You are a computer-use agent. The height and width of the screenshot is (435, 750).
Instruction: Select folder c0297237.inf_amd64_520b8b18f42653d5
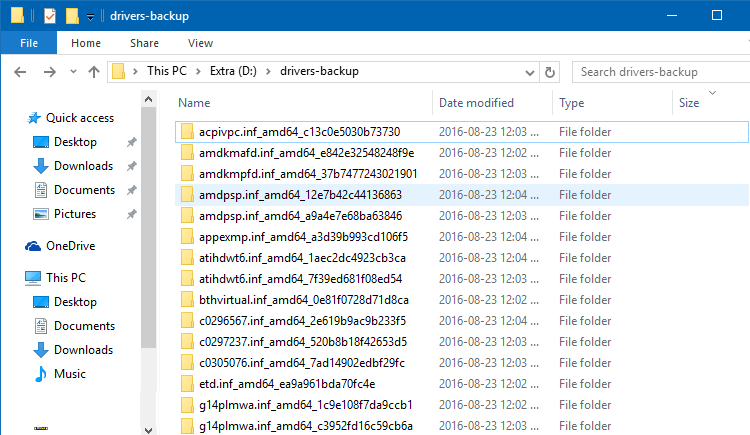point(462,342)
